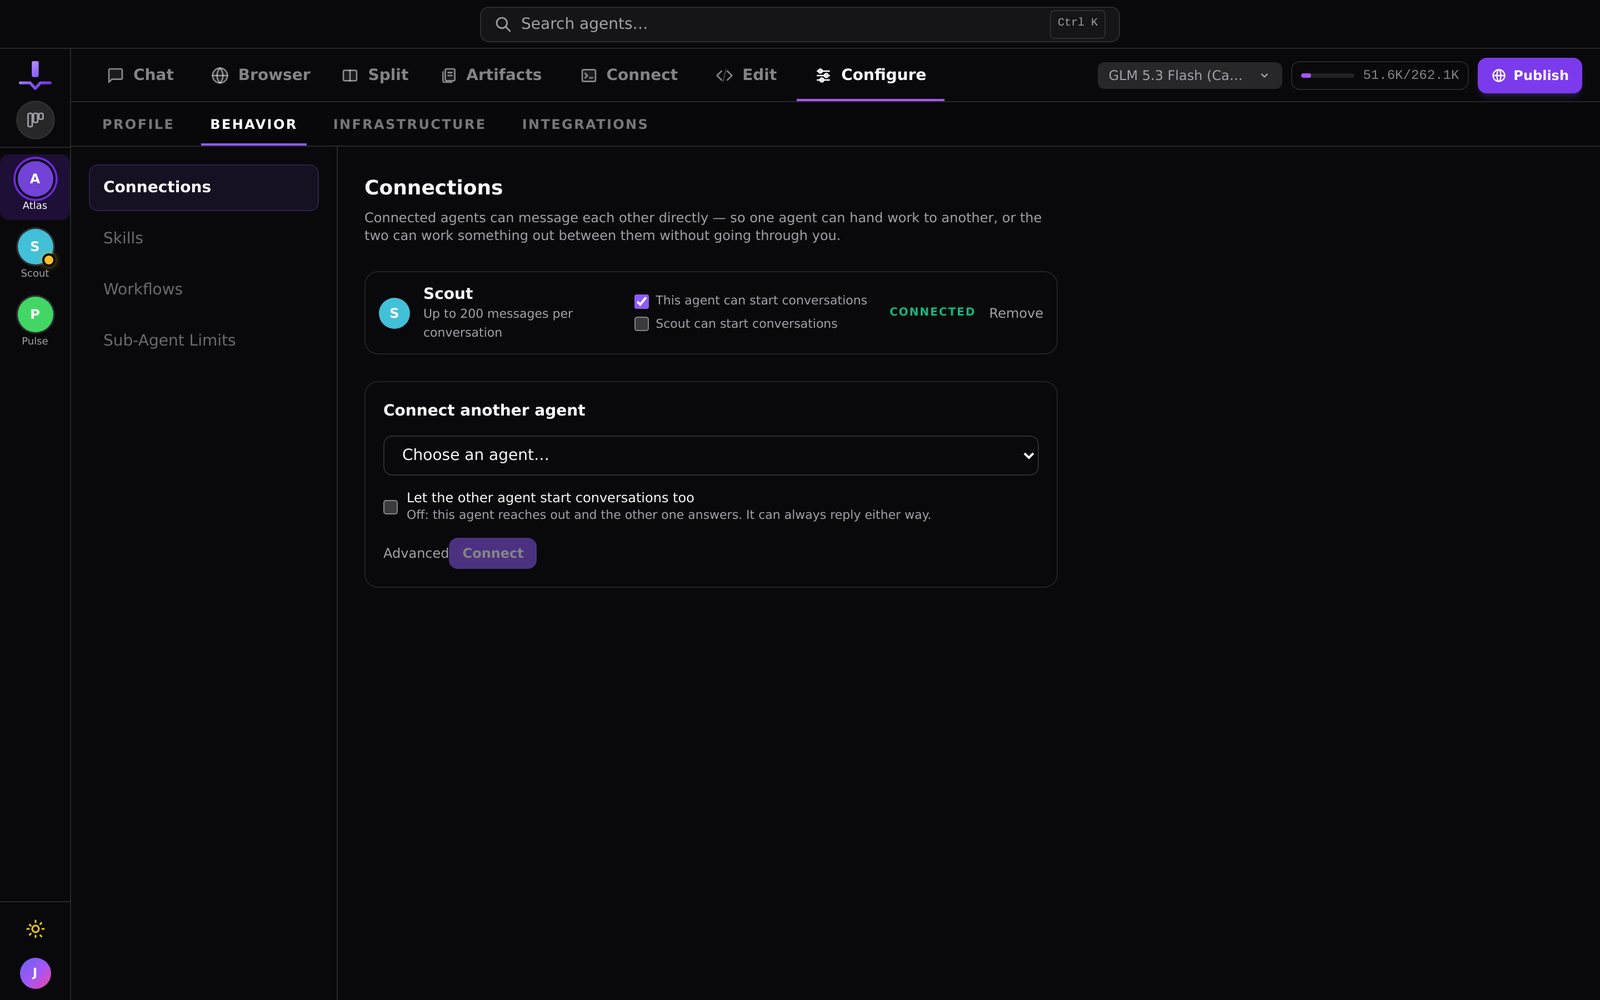The height and width of the screenshot is (1000, 1600).
Task: Open the GLM 5.3 Flash model selector
Action: (x=1189, y=75)
